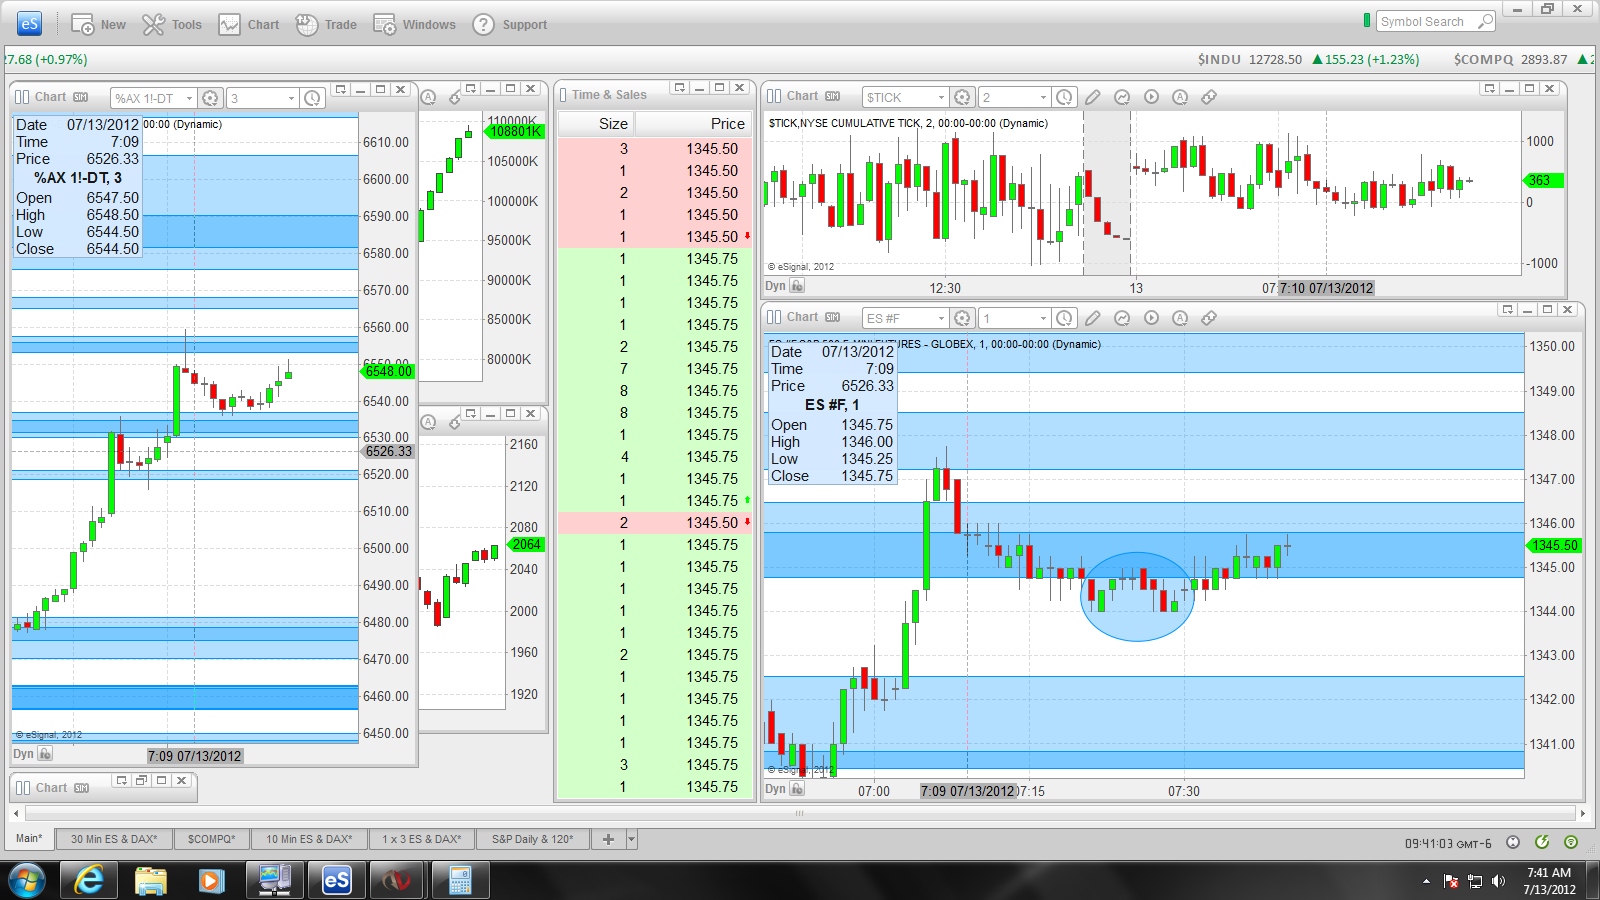The image size is (1600, 900).
Task: Toggle SIM badge in ES #F chart title
Action: 832,317
